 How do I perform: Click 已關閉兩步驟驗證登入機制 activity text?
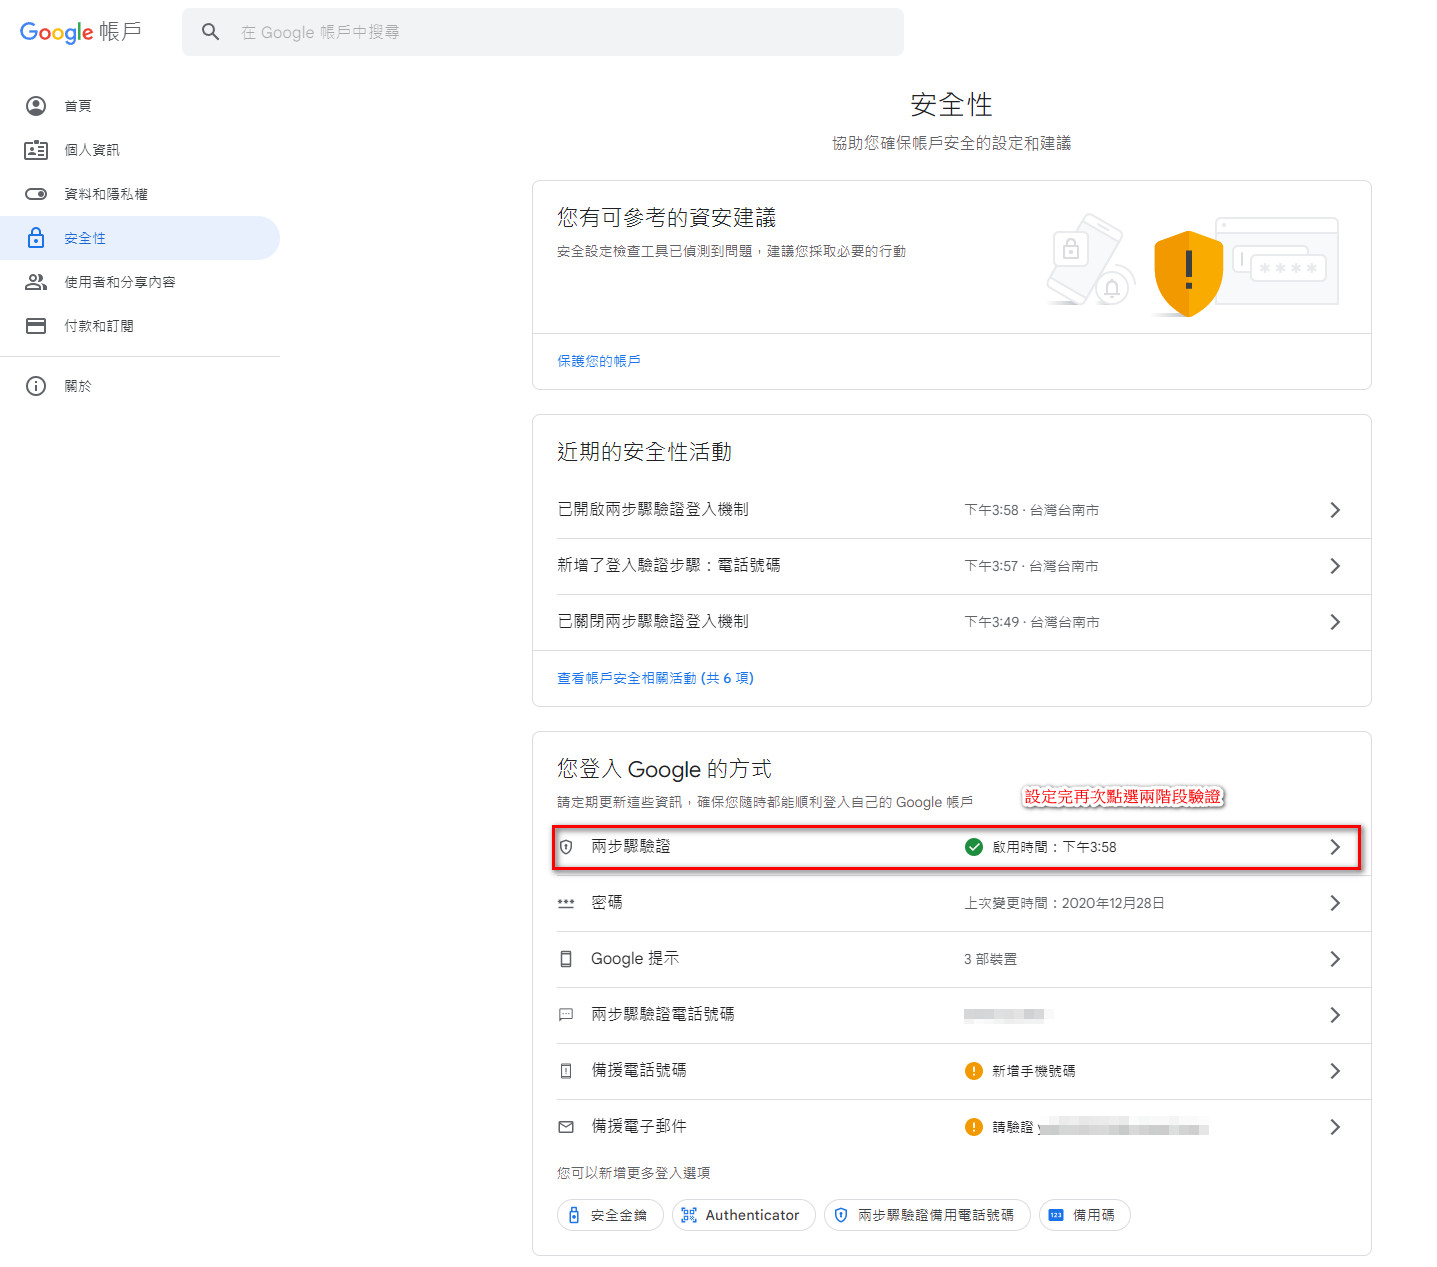653,622
